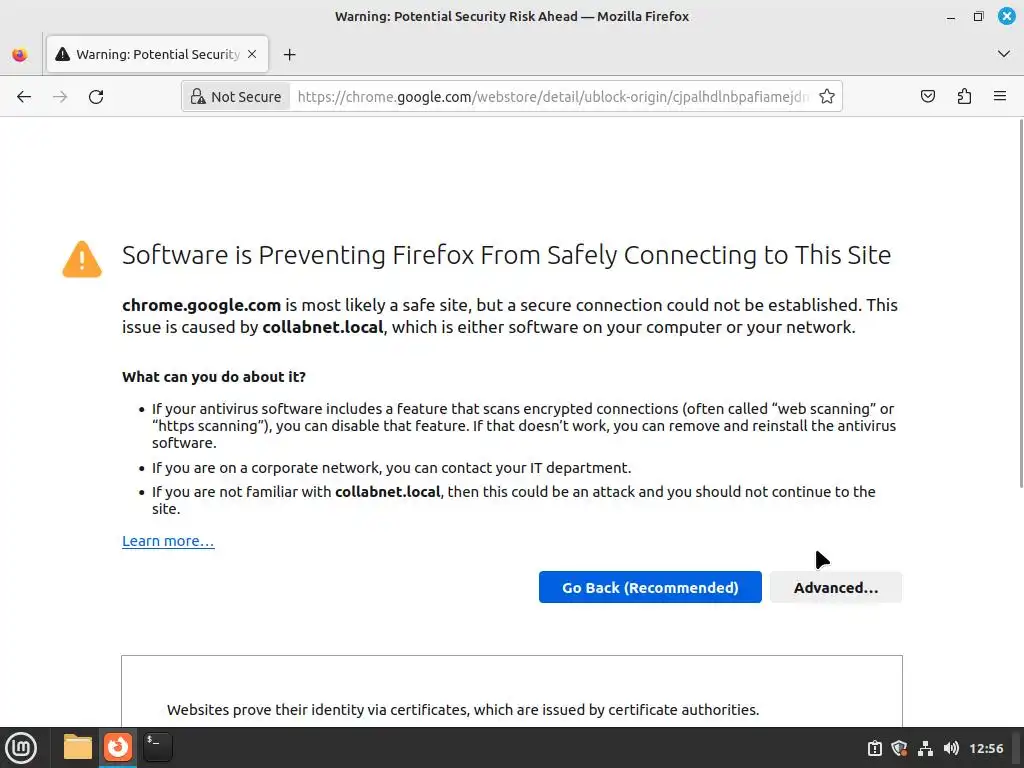Open the file manager folder in taskbar
The width and height of the screenshot is (1024, 768).
78,747
